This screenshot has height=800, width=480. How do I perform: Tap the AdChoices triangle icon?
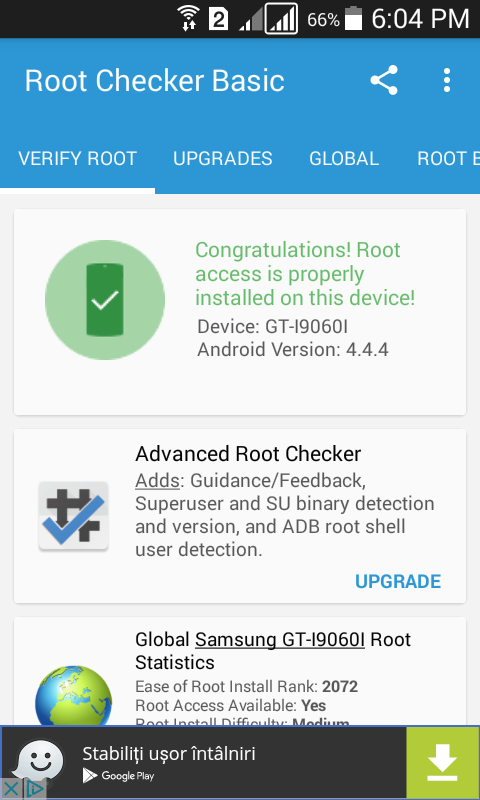[34, 789]
